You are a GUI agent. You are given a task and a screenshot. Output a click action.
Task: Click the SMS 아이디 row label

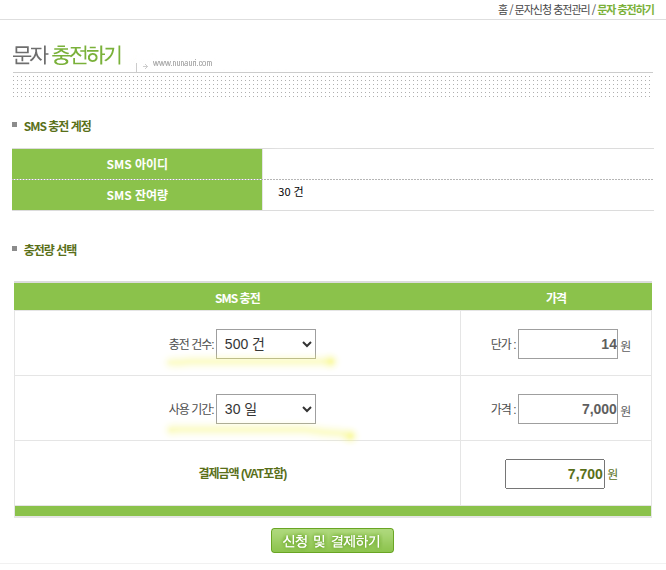[x=137, y=164]
